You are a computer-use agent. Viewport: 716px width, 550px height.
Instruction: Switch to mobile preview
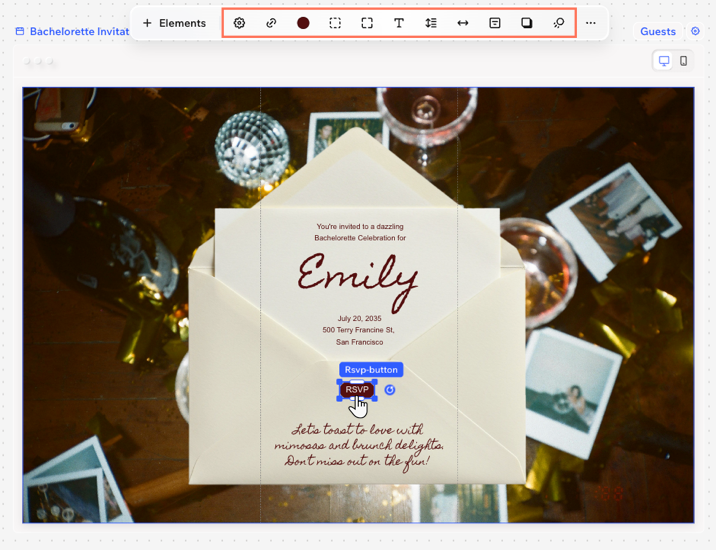point(683,61)
